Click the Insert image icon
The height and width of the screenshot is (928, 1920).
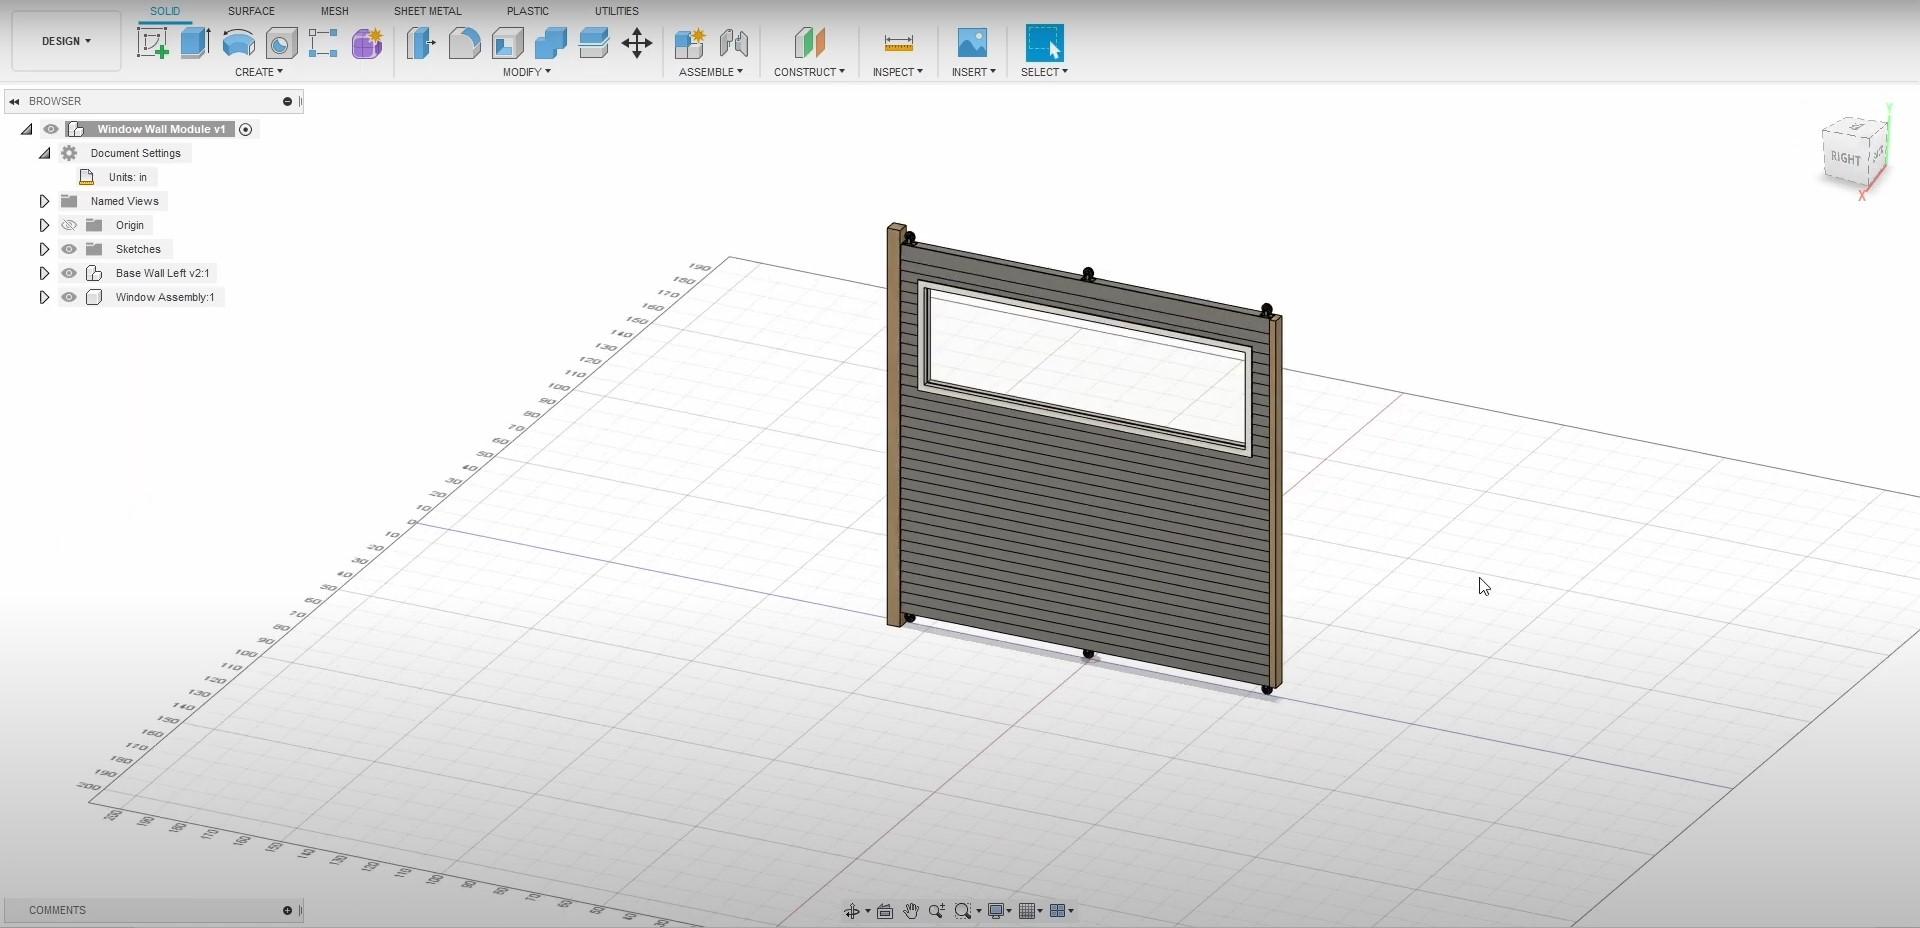coord(971,43)
